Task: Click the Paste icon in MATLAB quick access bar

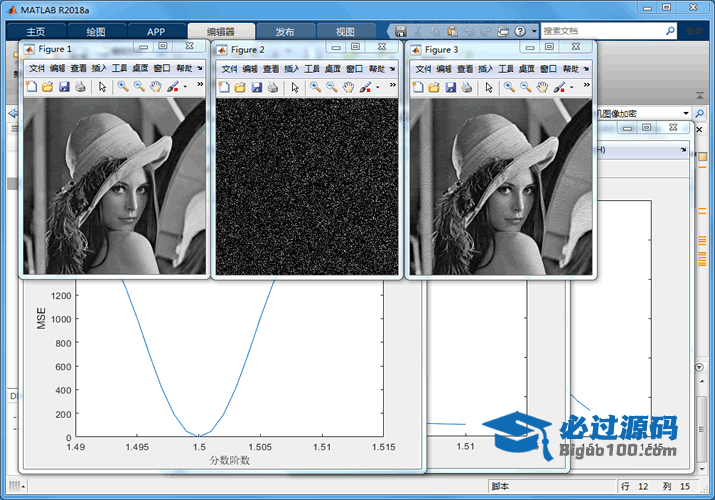Action: [x=452, y=31]
